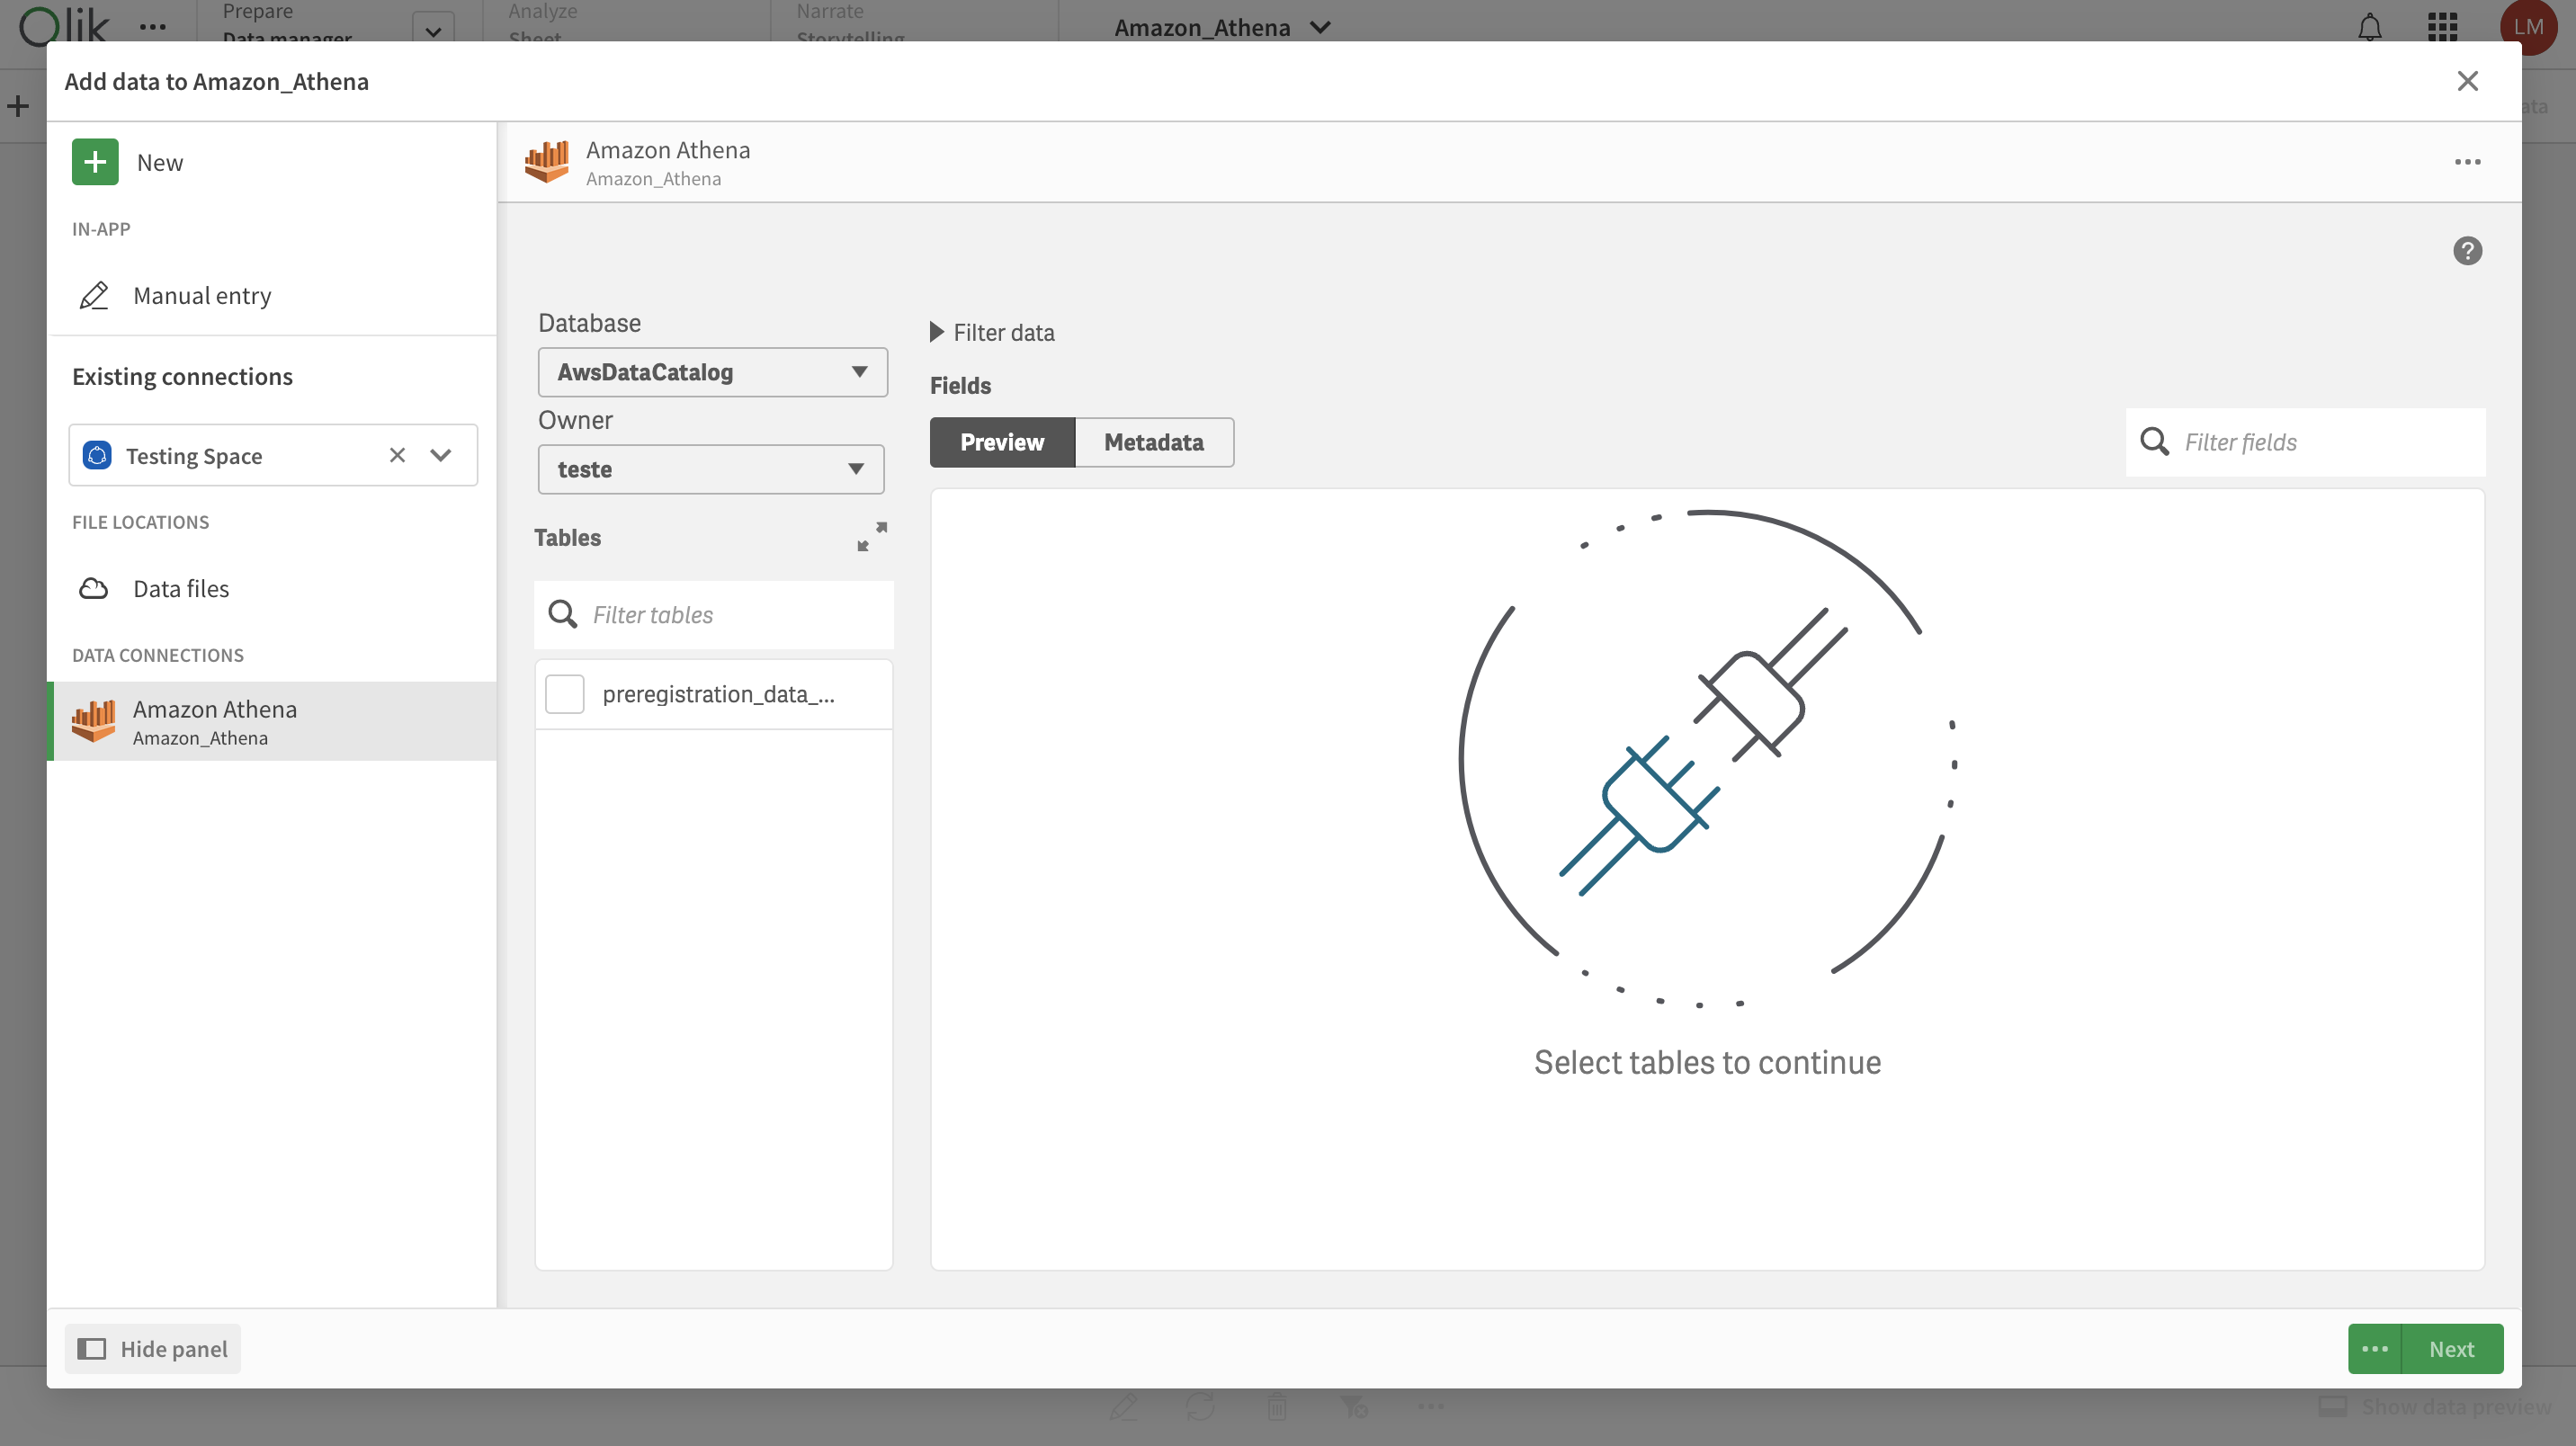Expand the Filter data section
The height and width of the screenshot is (1446, 2576).
pos(992,332)
